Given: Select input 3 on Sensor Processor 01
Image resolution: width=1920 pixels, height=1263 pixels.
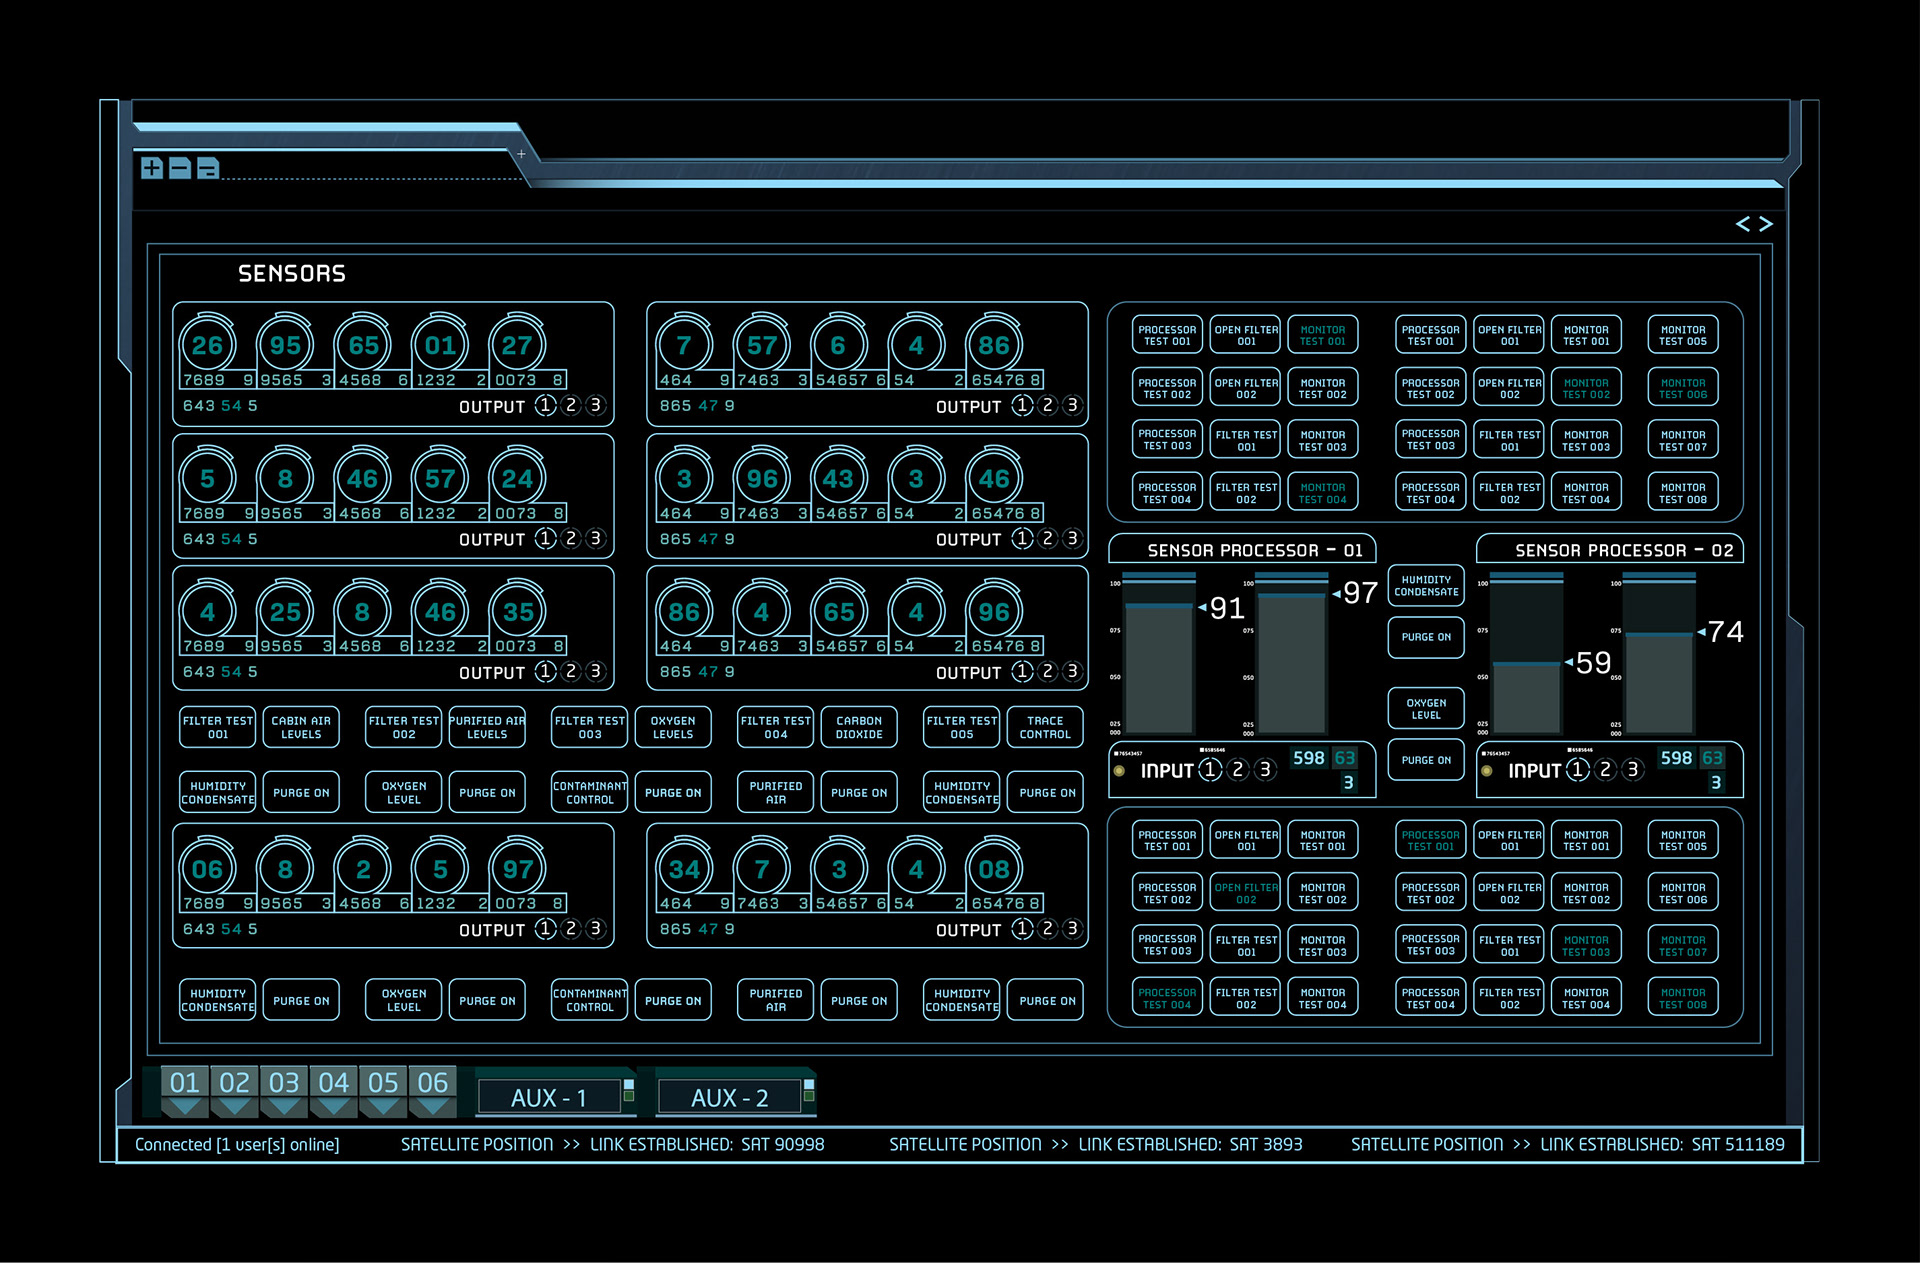Looking at the screenshot, I should coord(1265,769).
